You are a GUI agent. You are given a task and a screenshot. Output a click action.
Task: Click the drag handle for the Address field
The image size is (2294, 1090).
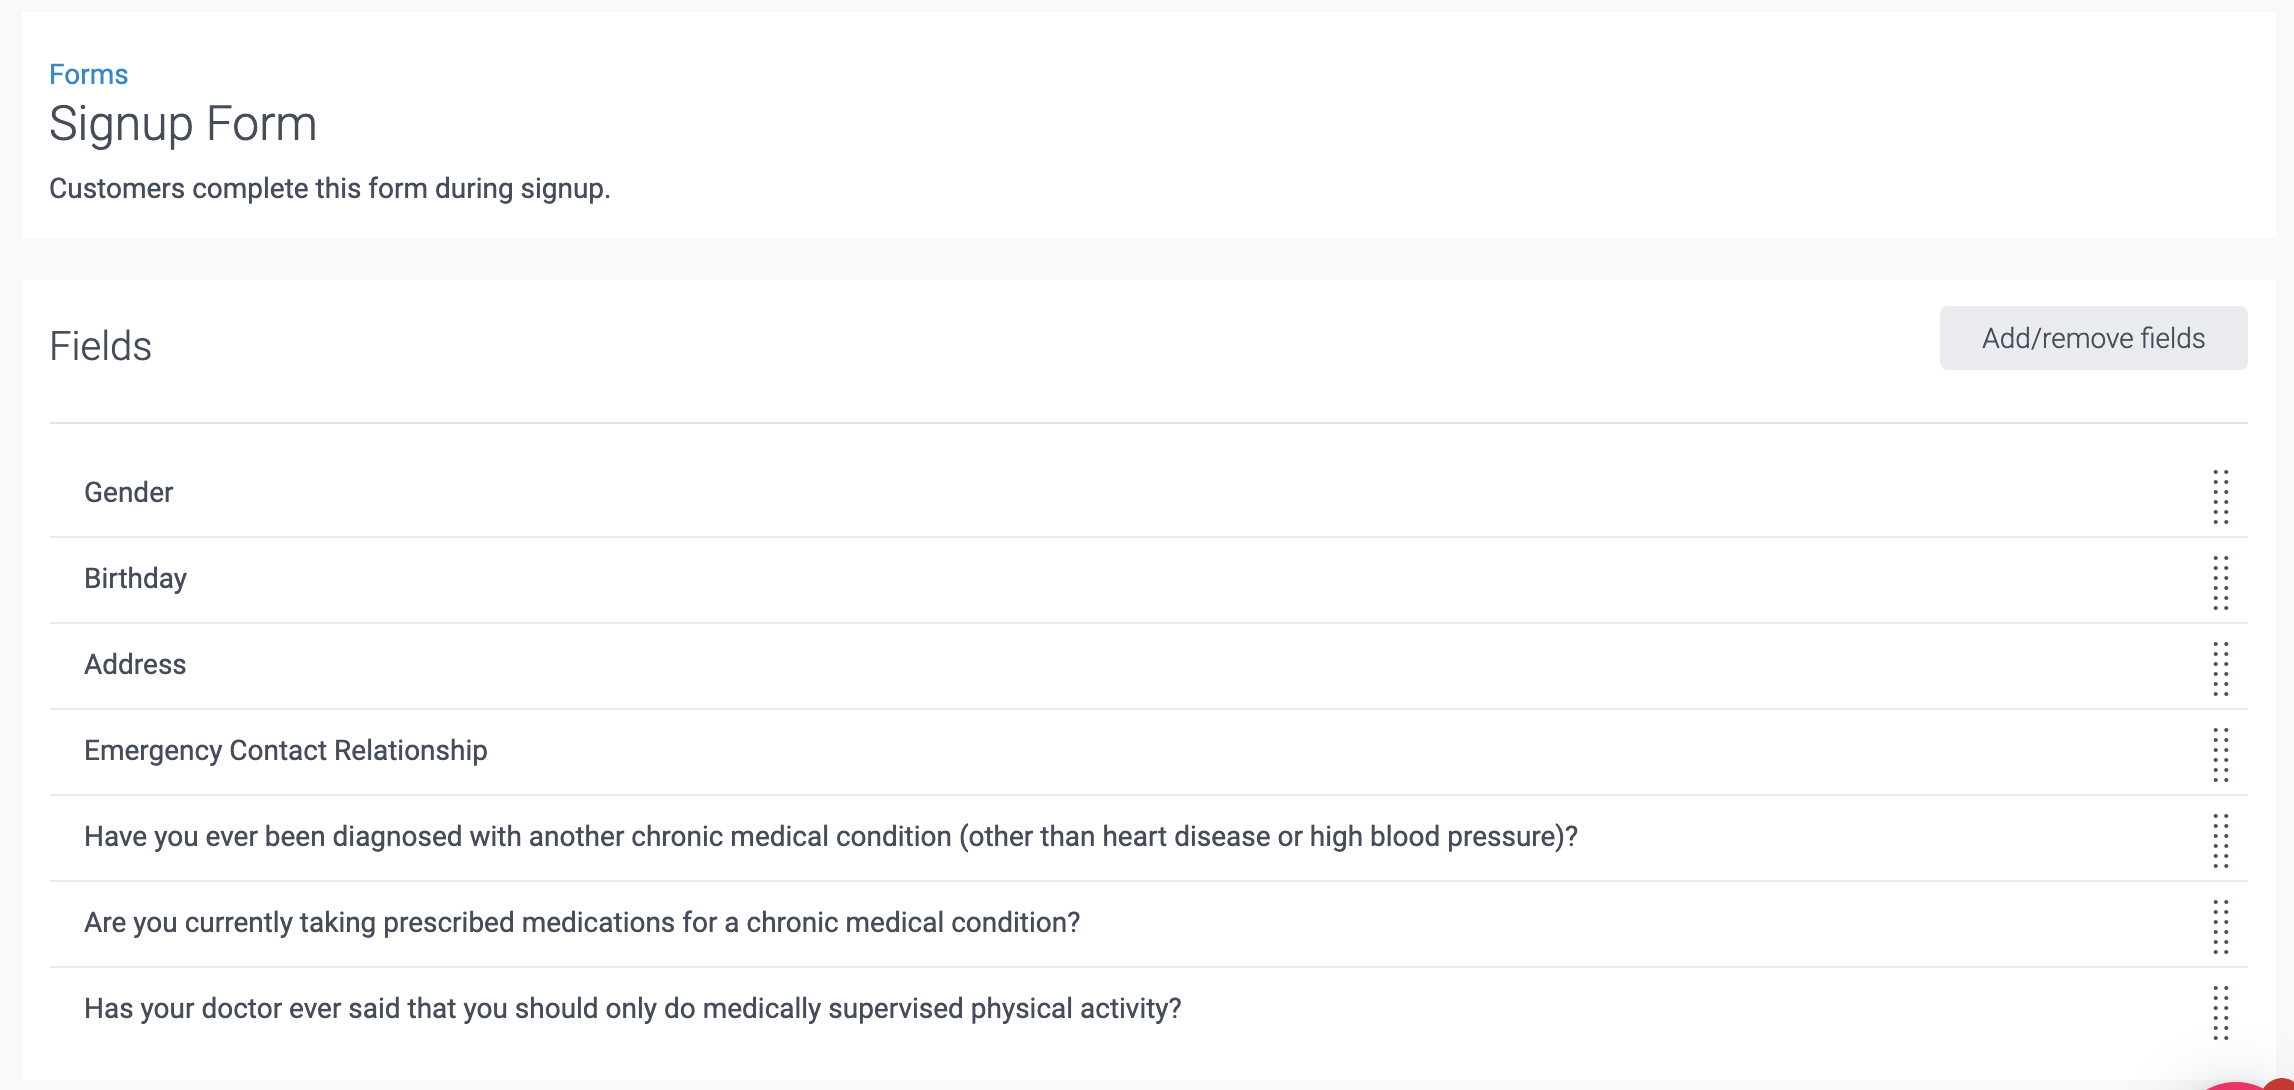click(x=2221, y=666)
